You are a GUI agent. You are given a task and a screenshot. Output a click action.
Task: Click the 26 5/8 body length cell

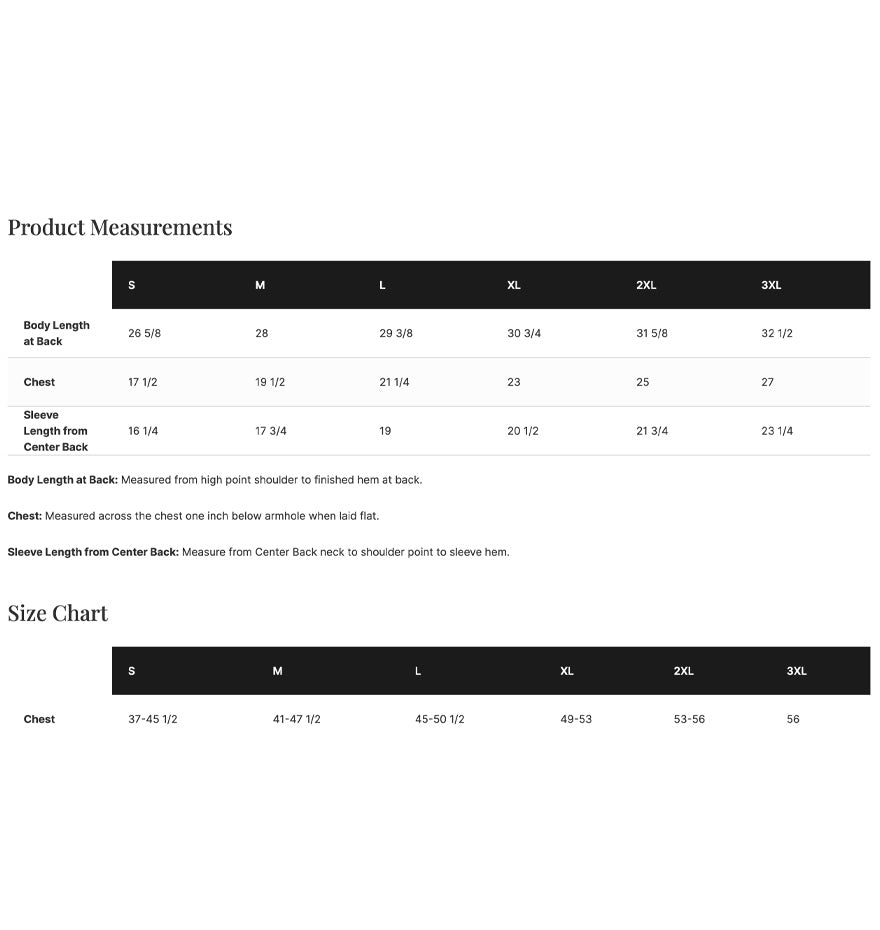(144, 333)
